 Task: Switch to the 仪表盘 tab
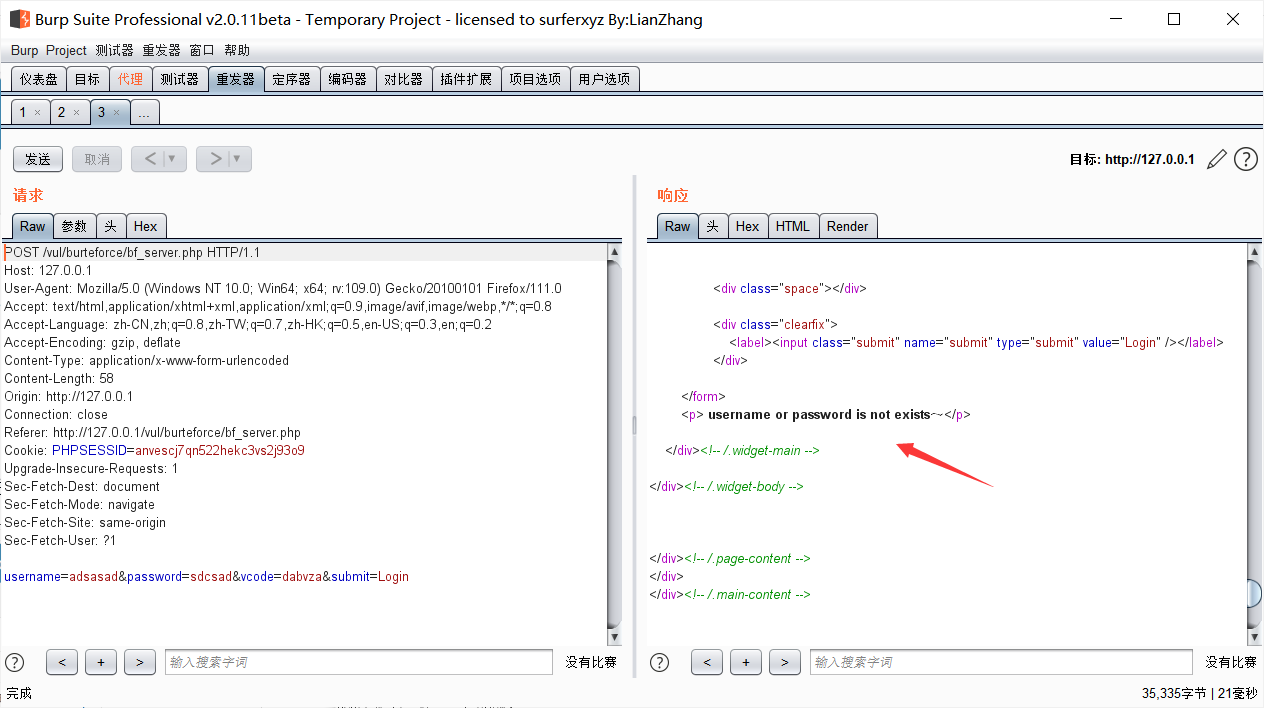(39, 79)
